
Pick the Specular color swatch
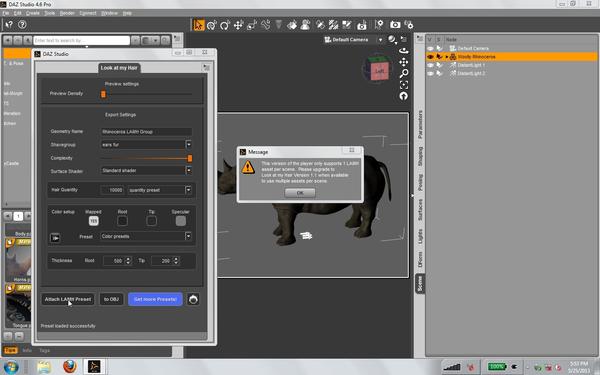(x=181, y=221)
